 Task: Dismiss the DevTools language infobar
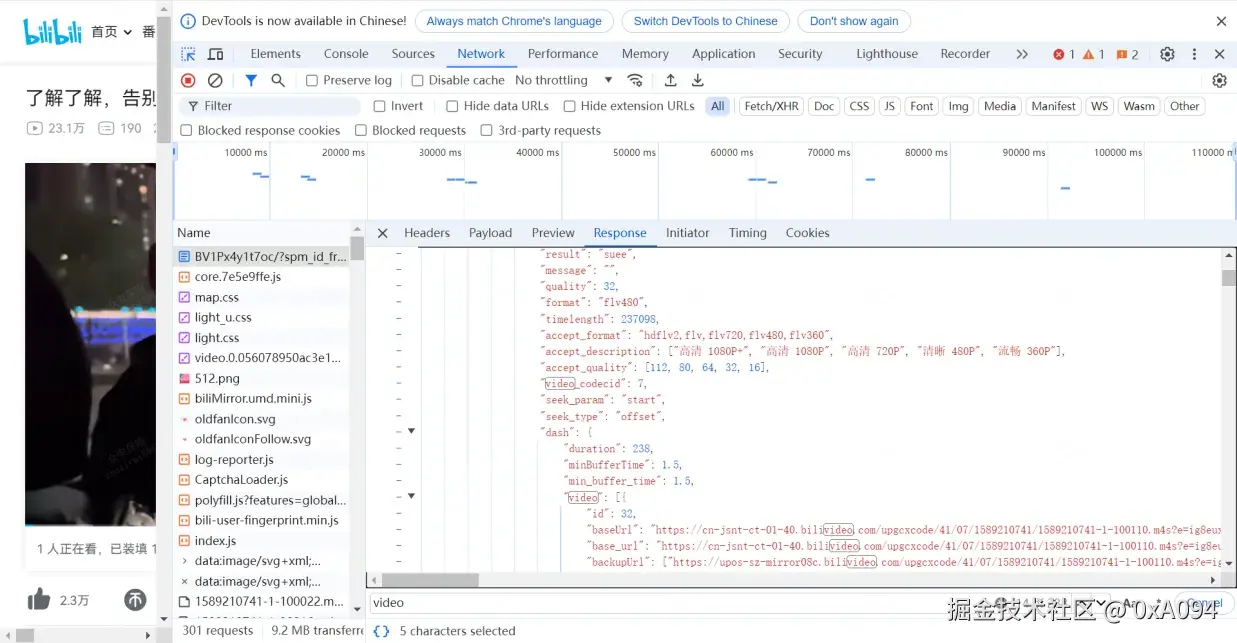pos(1221,21)
